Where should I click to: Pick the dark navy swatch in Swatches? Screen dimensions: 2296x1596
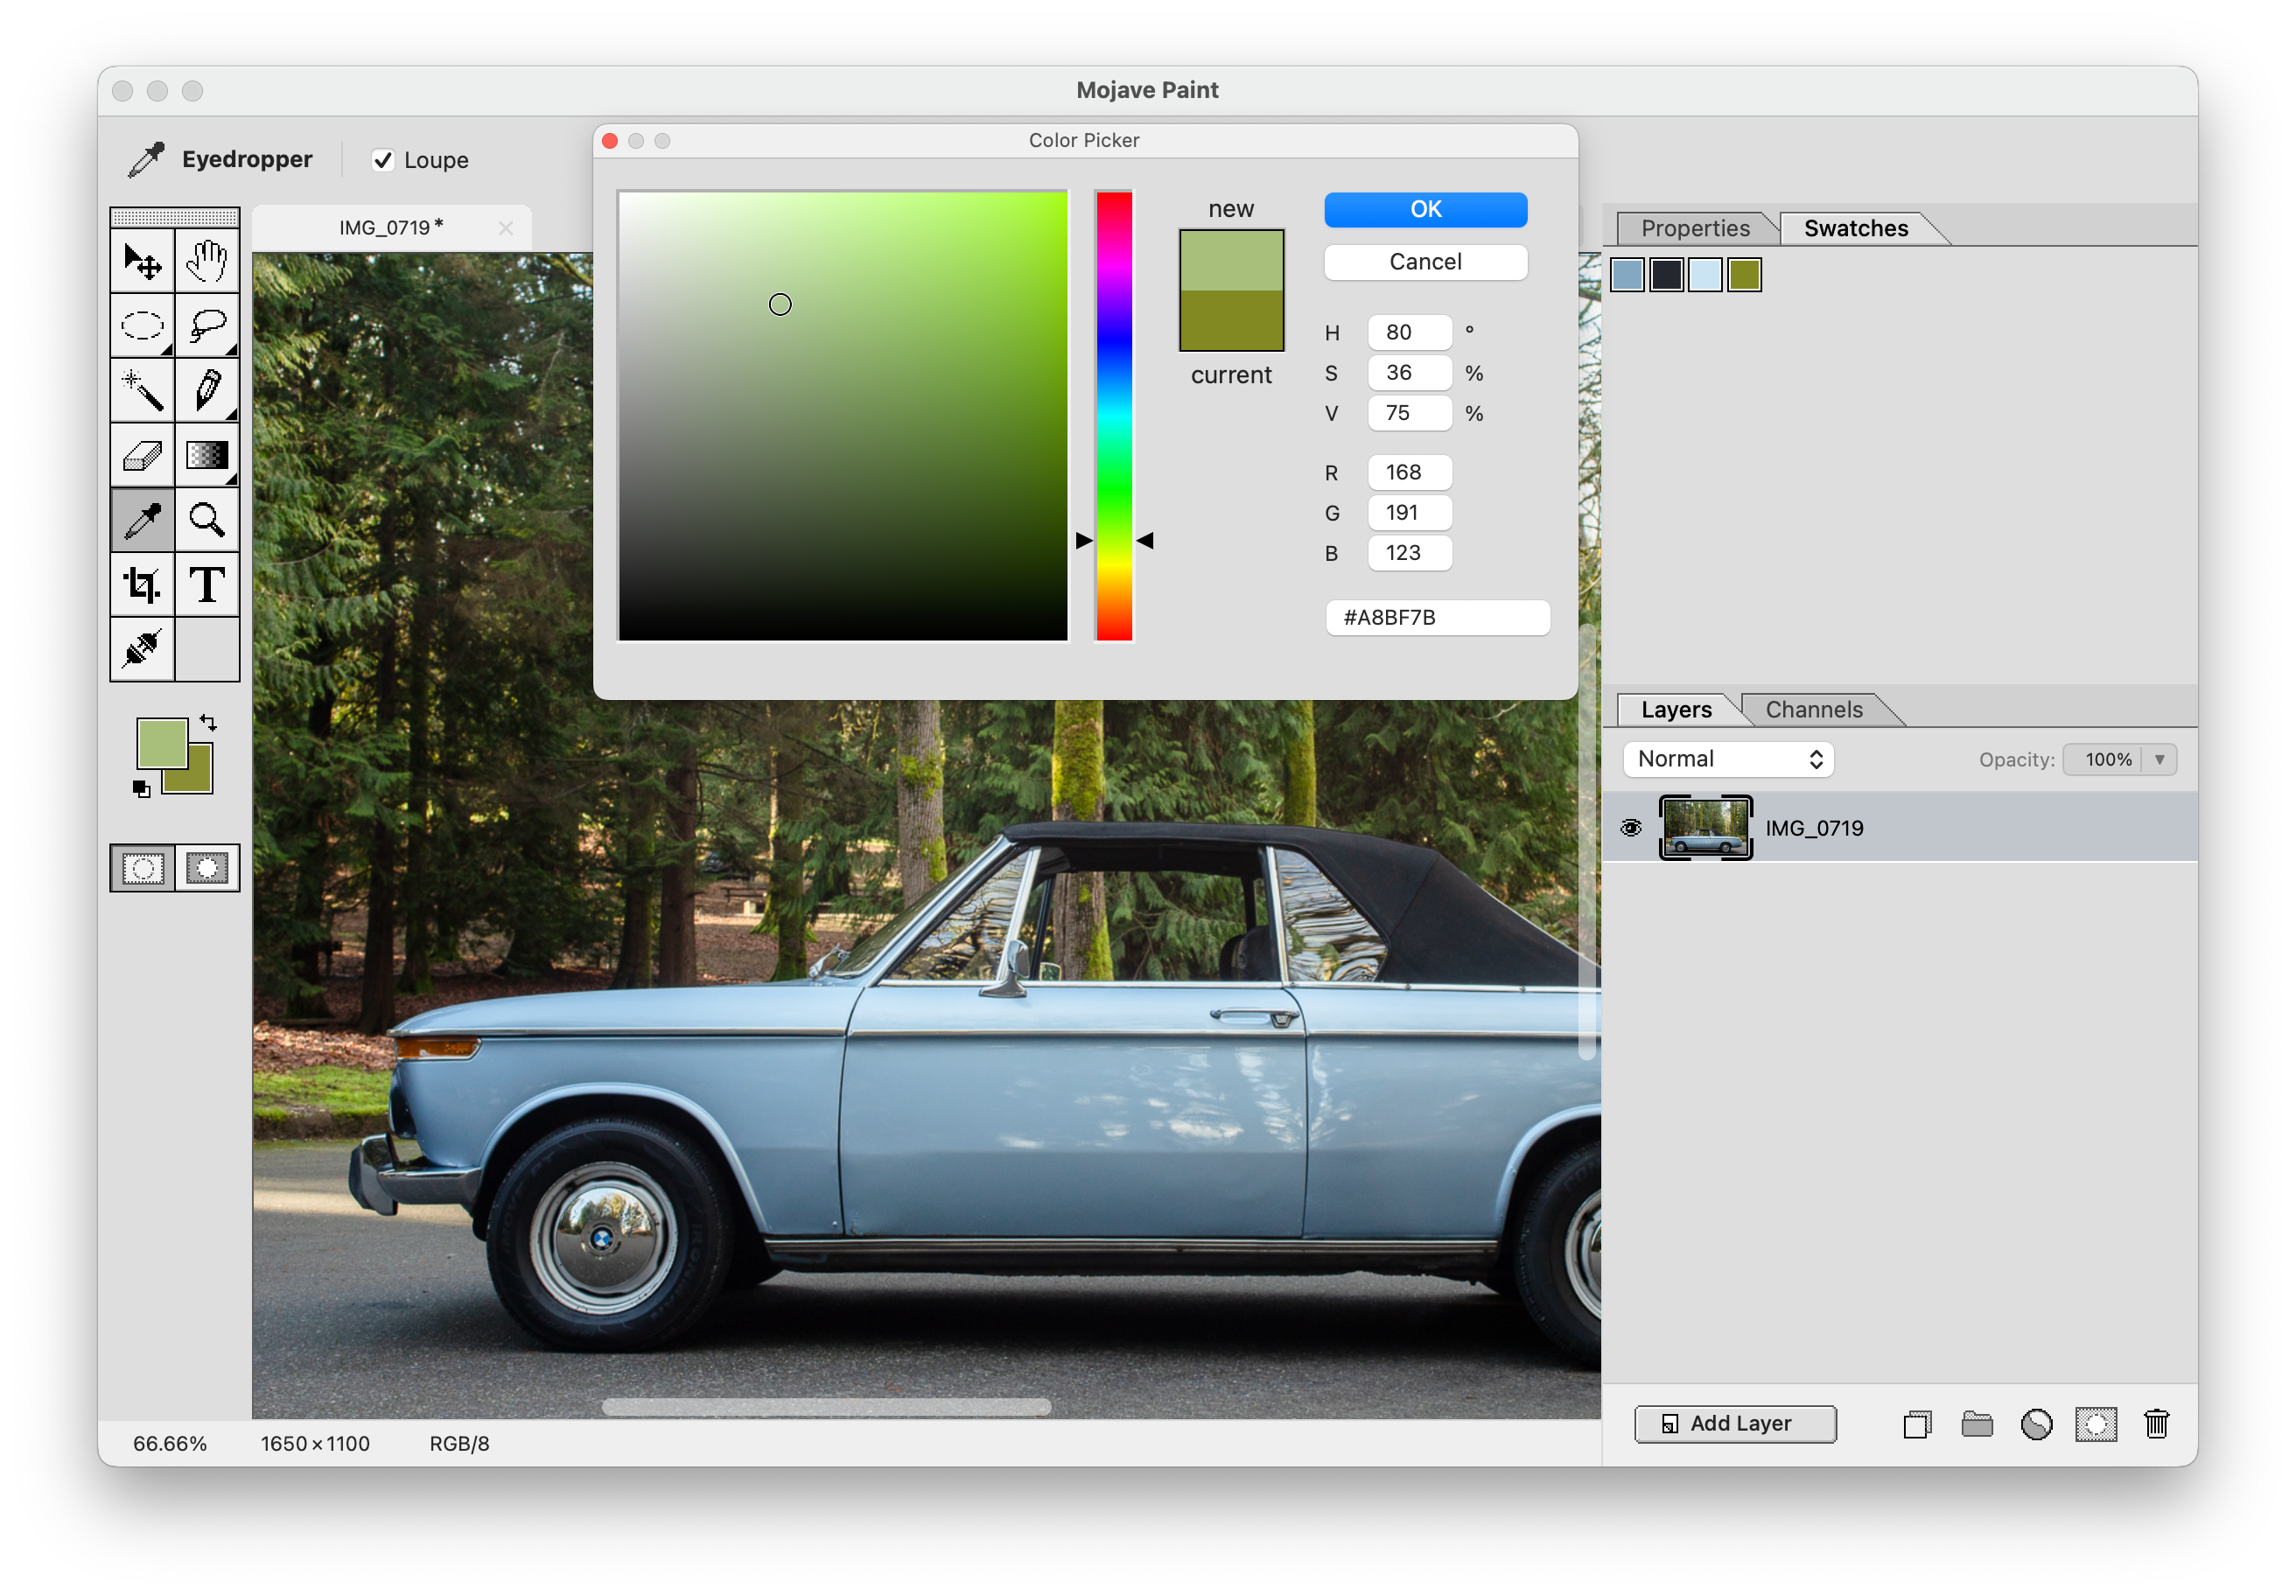click(x=1667, y=275)
